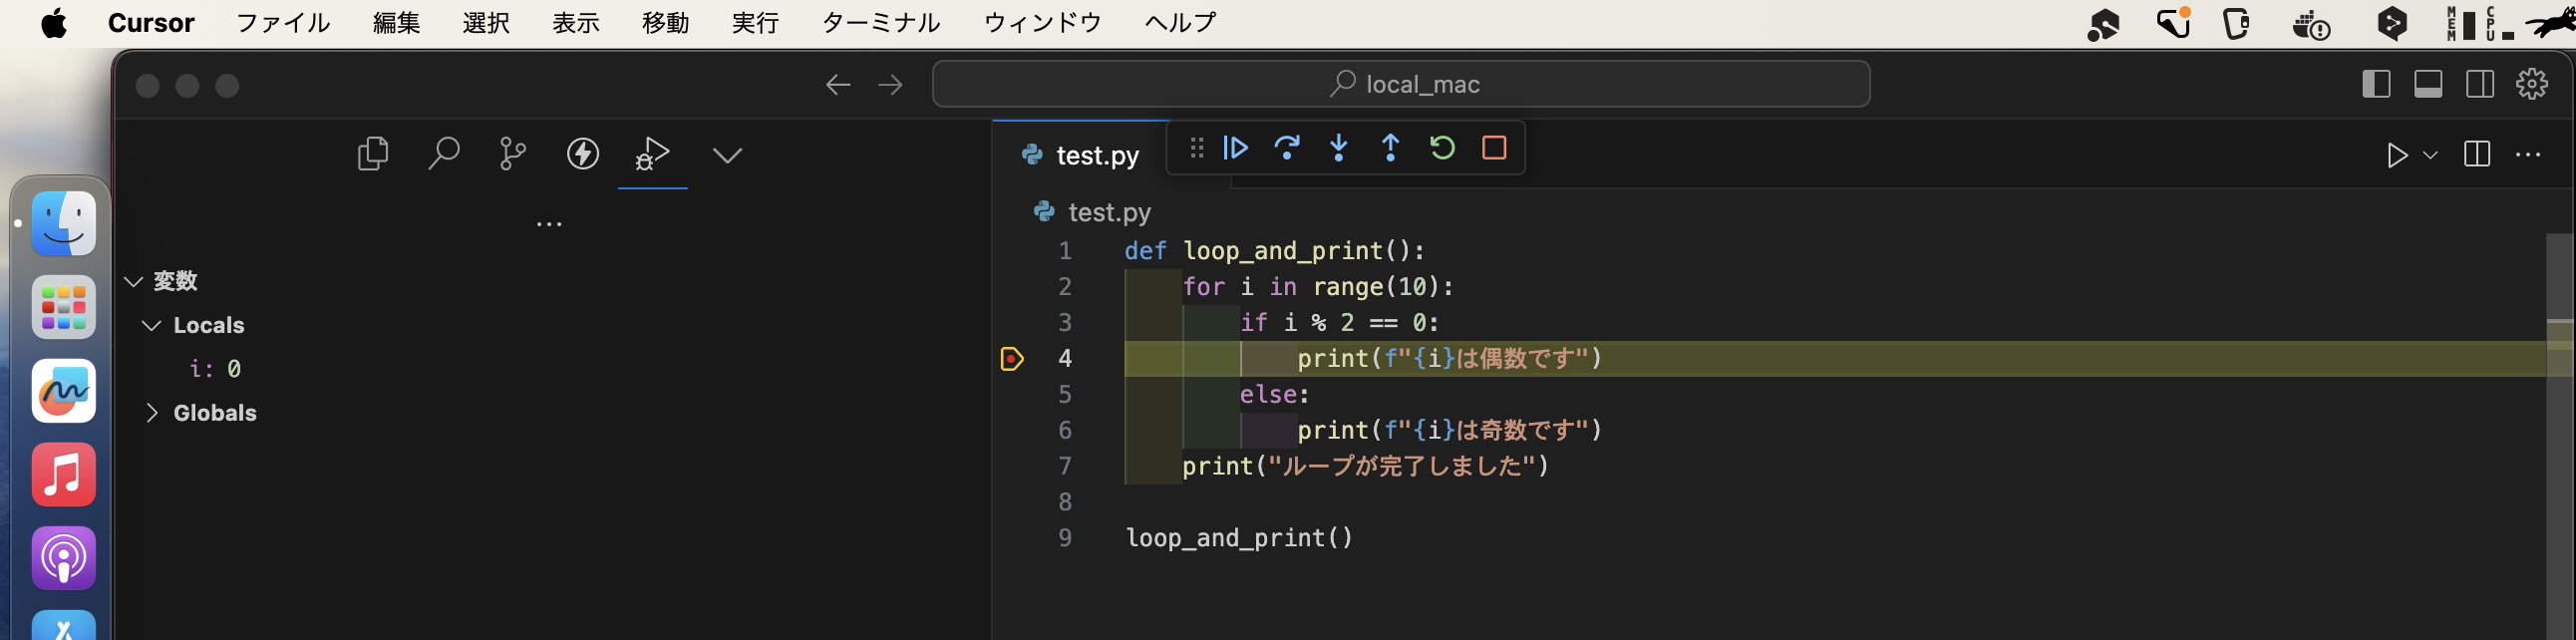The height and width of the screenshot is (640, 2576).
Task: Open Finder from the Dock
Action: [63, 224]
